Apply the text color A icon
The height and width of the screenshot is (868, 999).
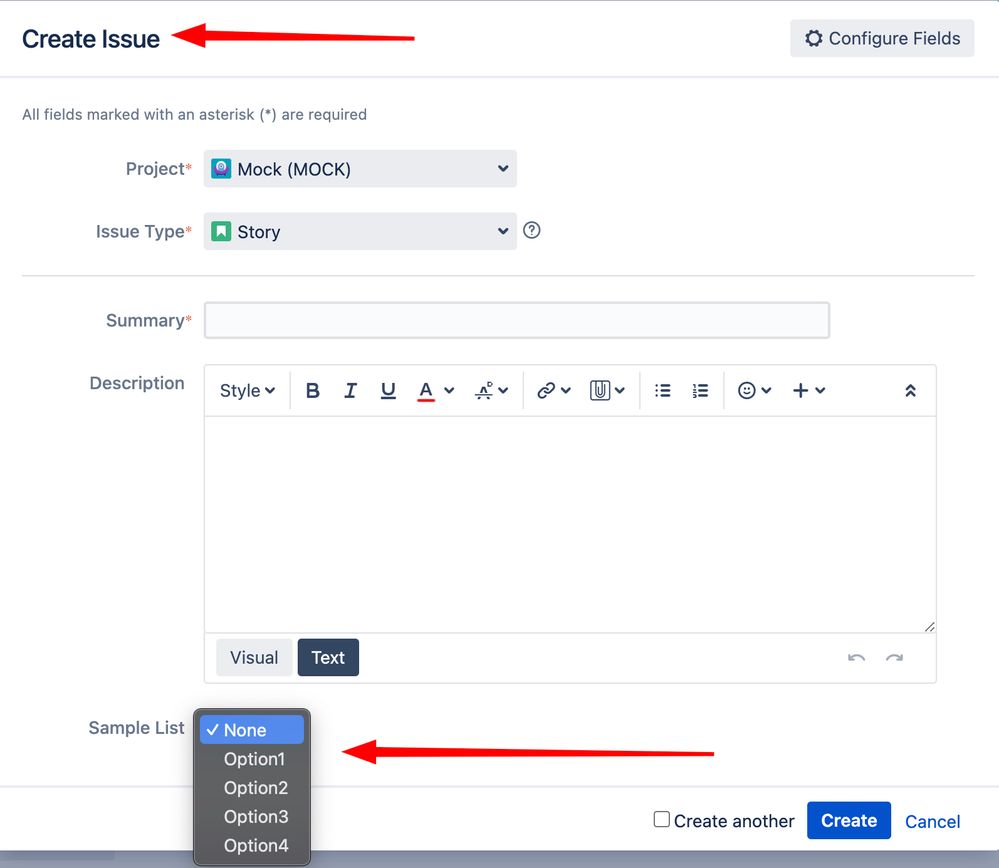click(426, 390)
